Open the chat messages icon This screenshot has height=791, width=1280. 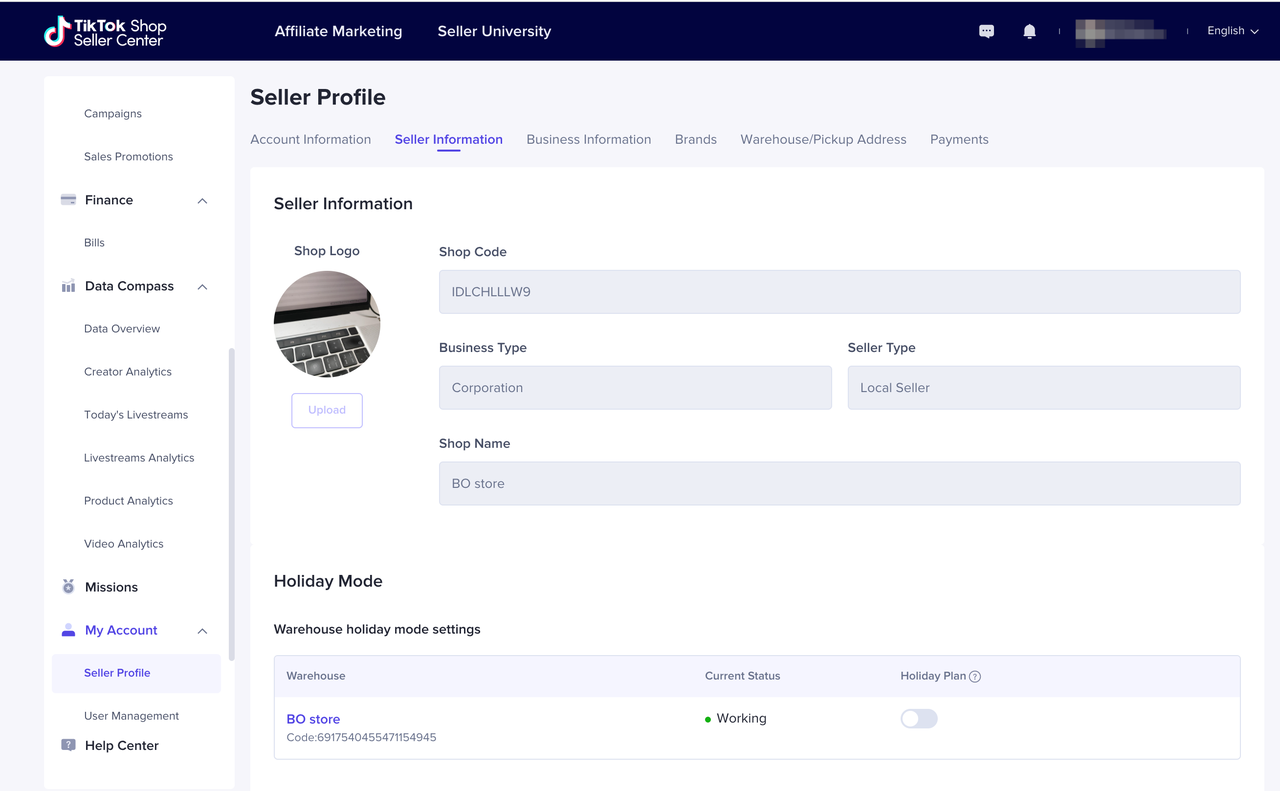click(986, 32)
